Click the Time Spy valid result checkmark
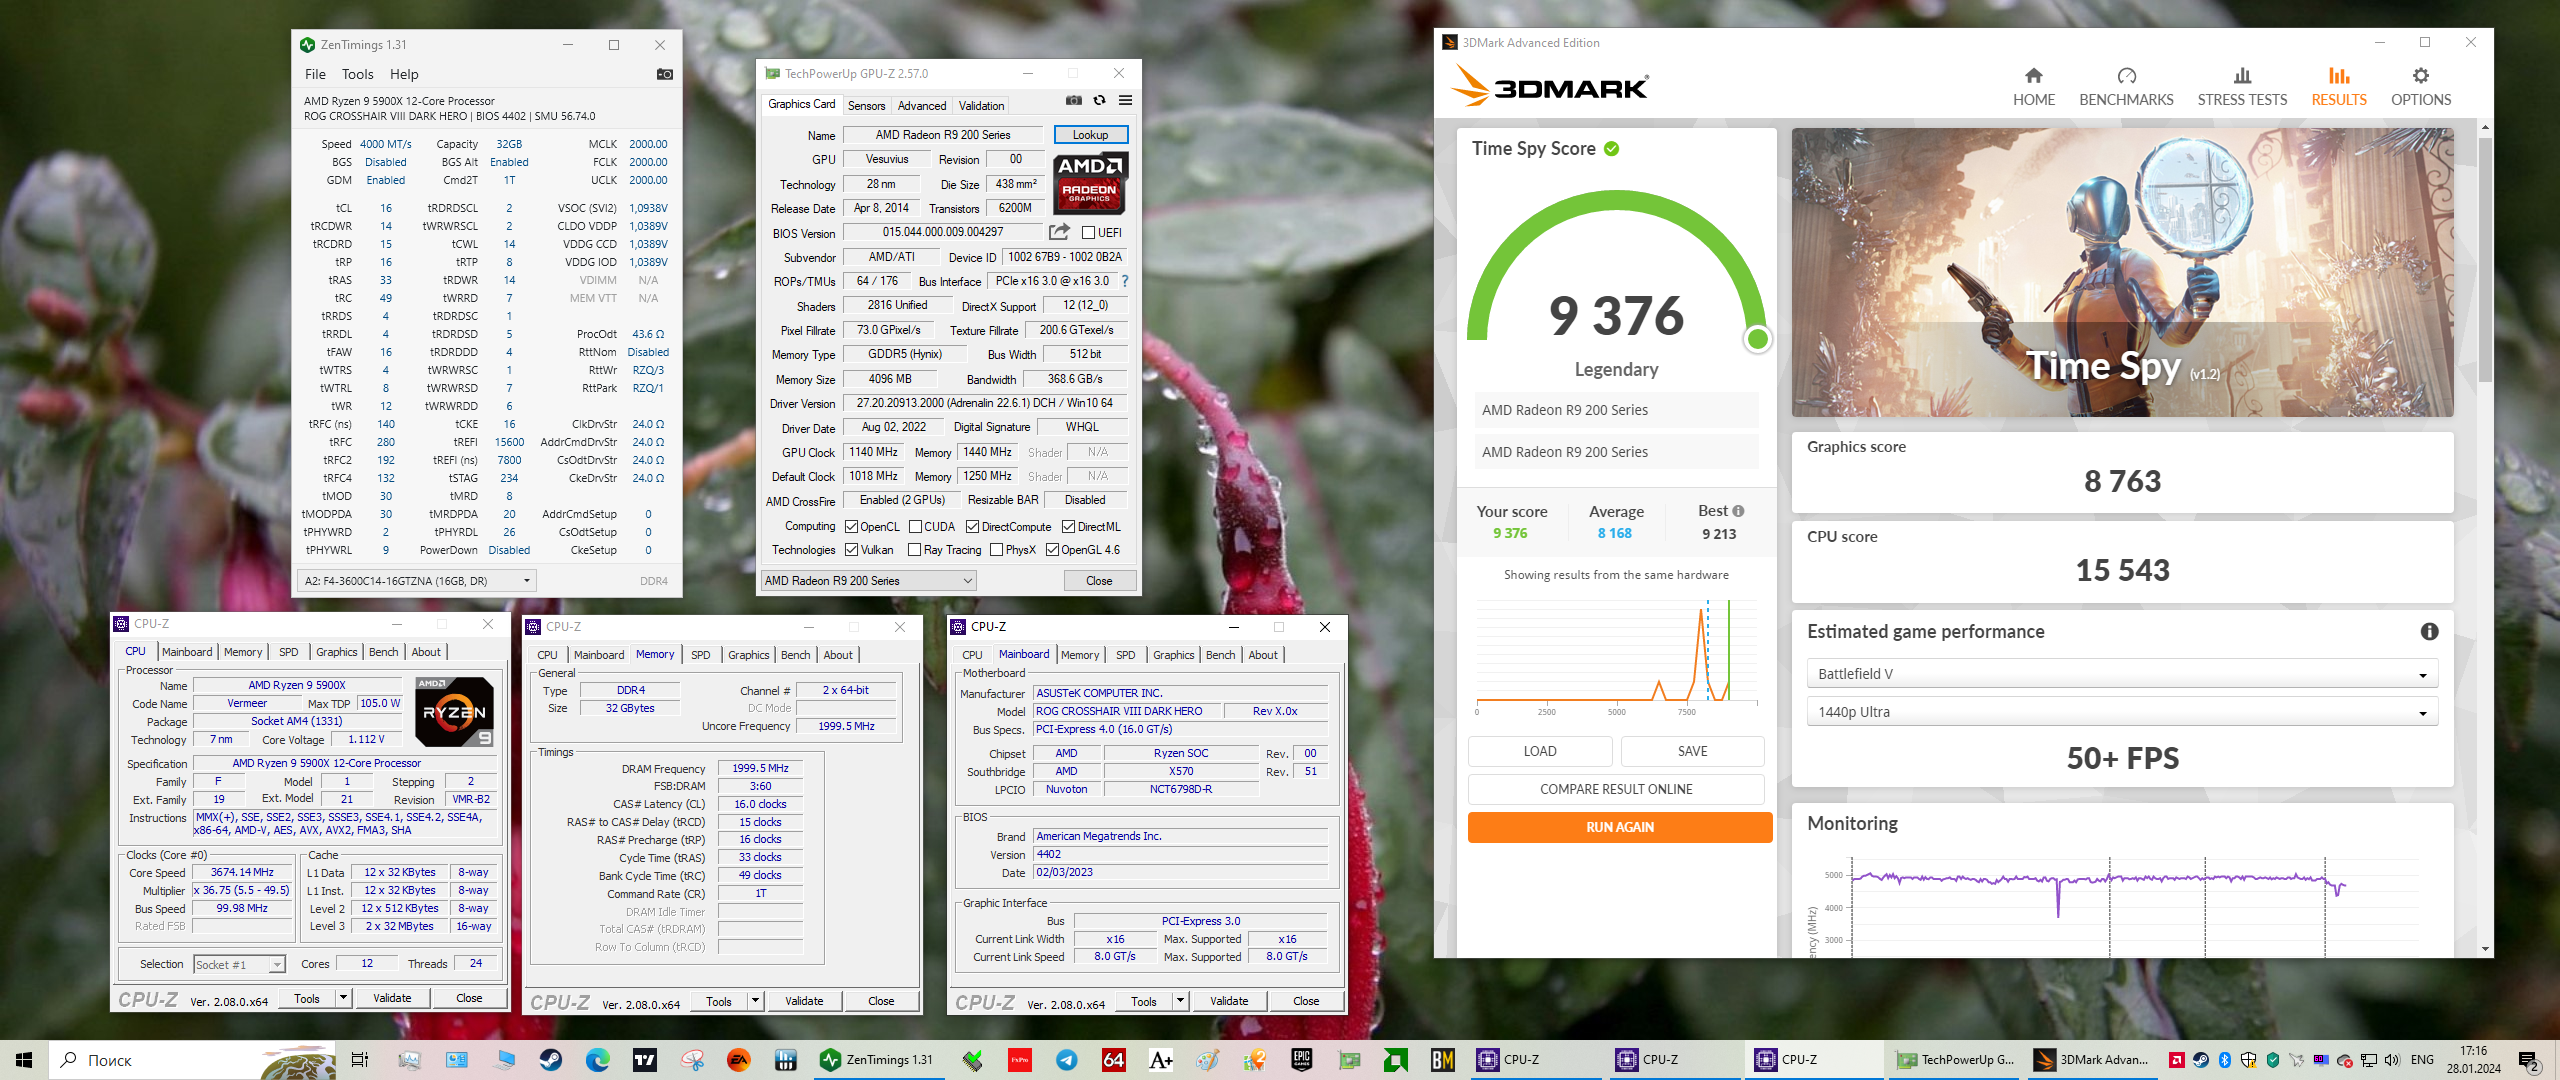Screen dimensions: 2560x1080 [x=1611, y=149]
